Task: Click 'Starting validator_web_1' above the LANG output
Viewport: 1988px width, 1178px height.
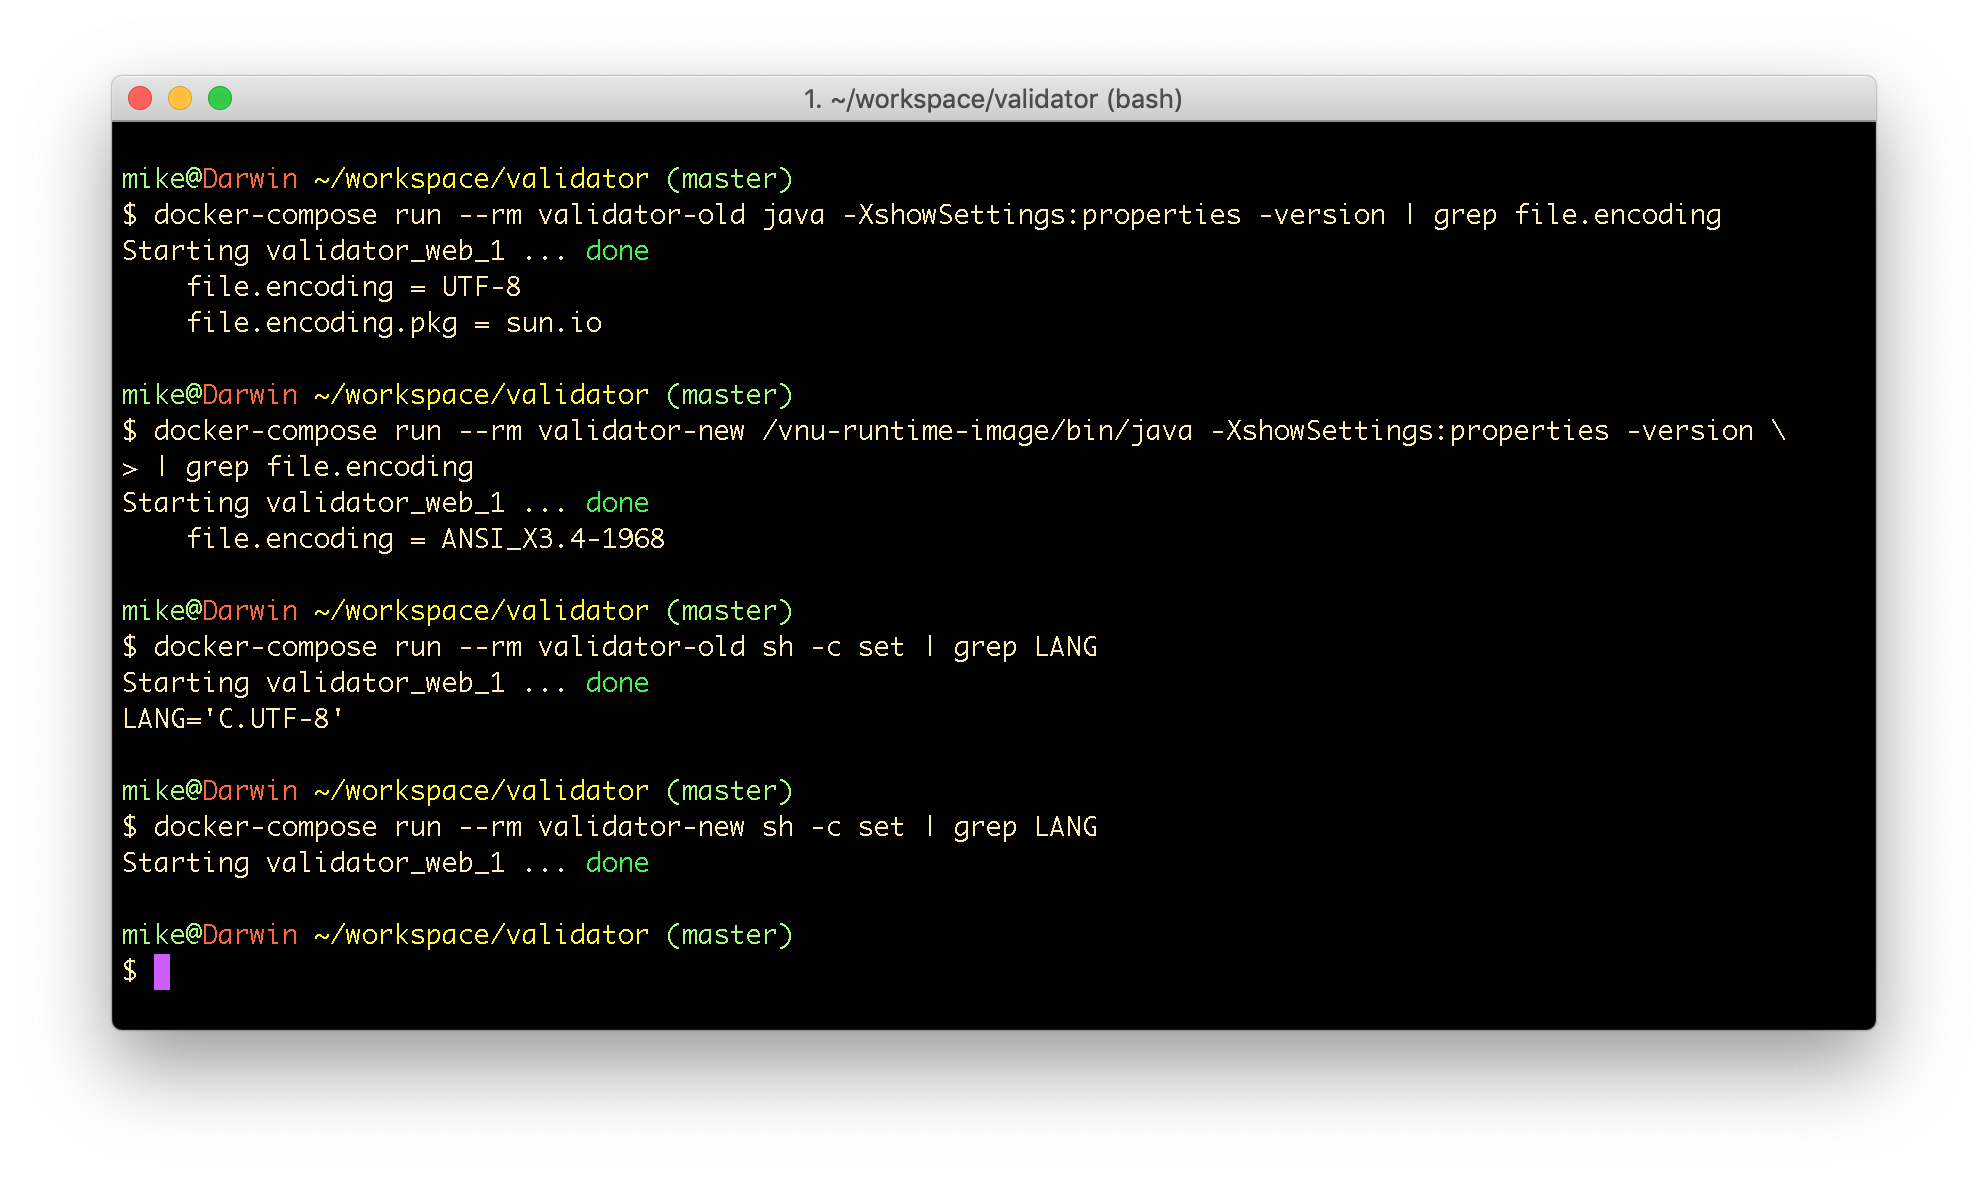Action: click(314, 683)
